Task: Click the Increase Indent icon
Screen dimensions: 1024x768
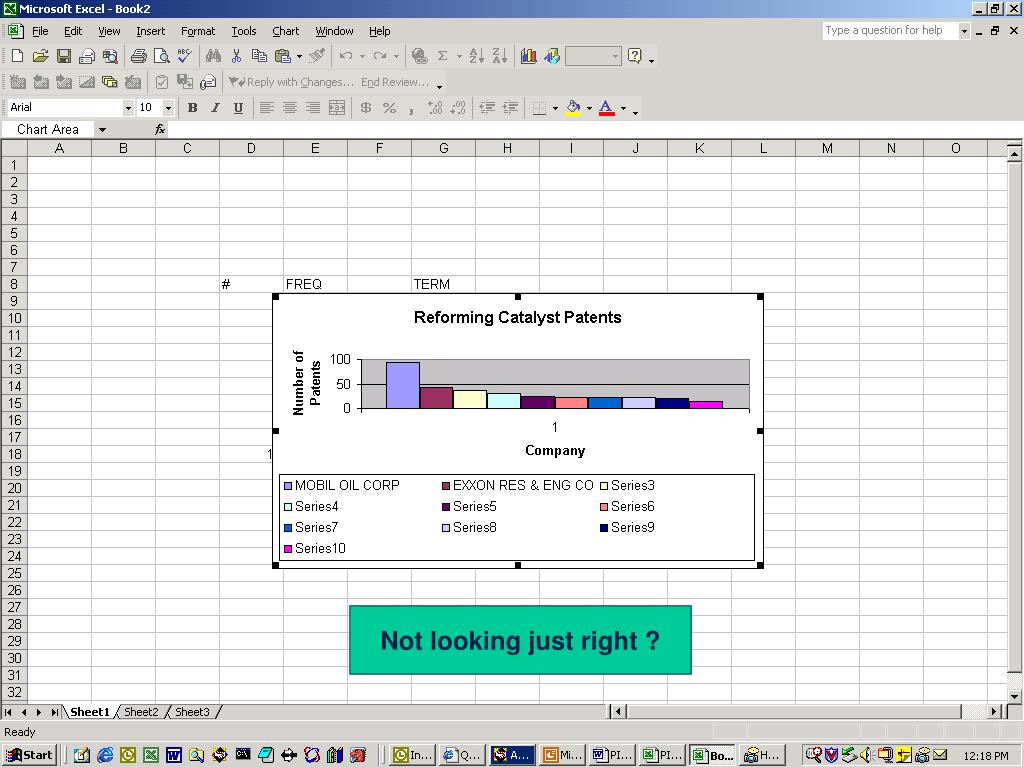Action: 510,108
